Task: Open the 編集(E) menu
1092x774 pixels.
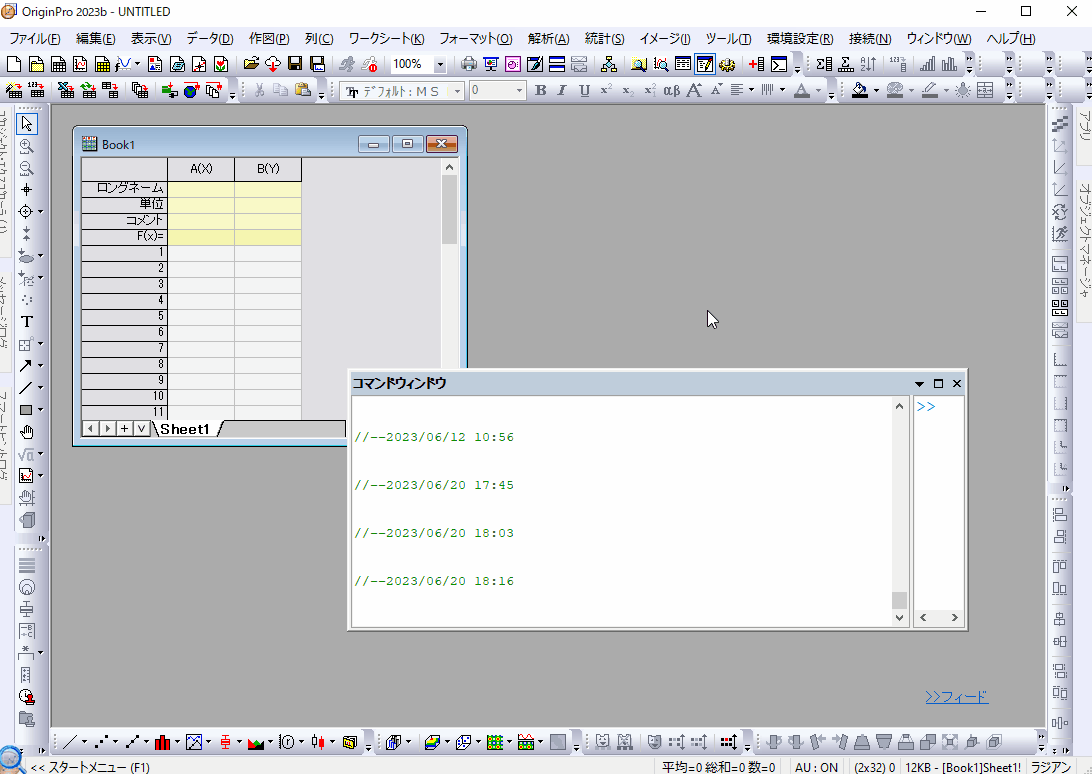Action: (x=95, y=39)
